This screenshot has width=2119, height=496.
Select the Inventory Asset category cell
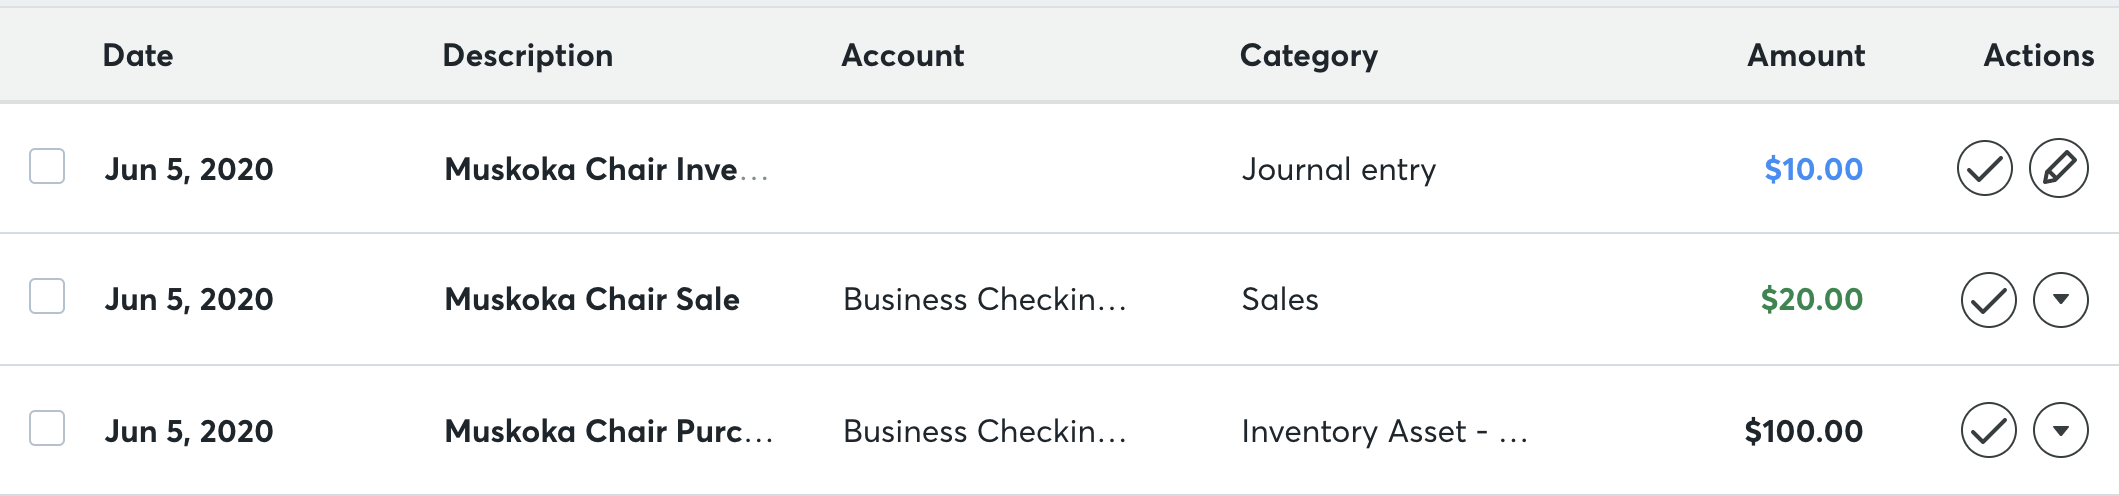tap(1384, 432)
